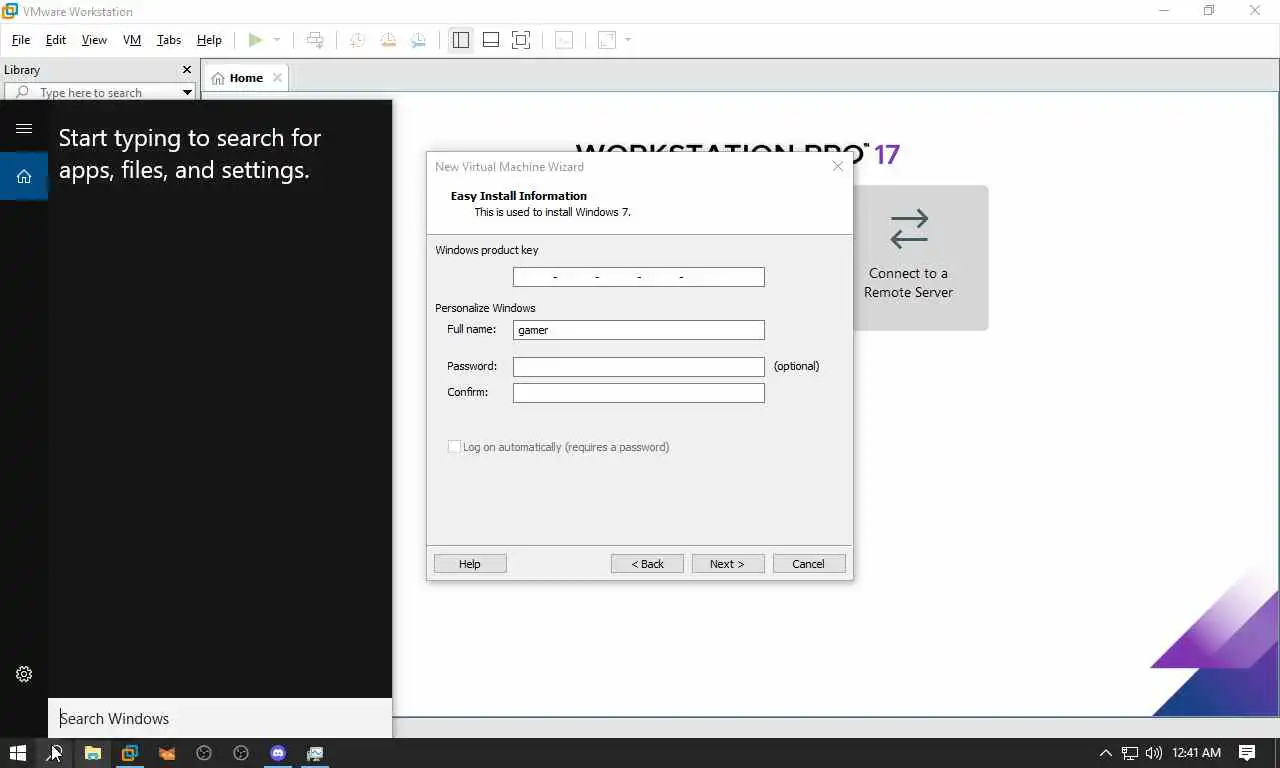The width and height of the screenshot is (1280, 768).
Task: Click the revert to snapshot toolbar icon
Action: 388,40
